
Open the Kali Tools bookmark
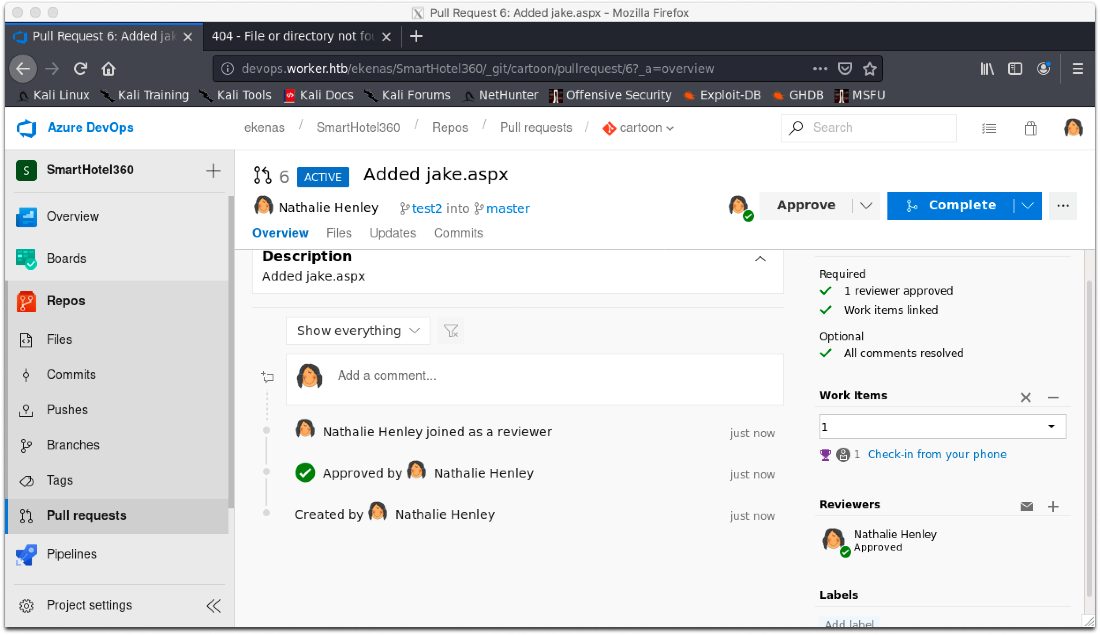pyautogui.click(x=236, y=95)
